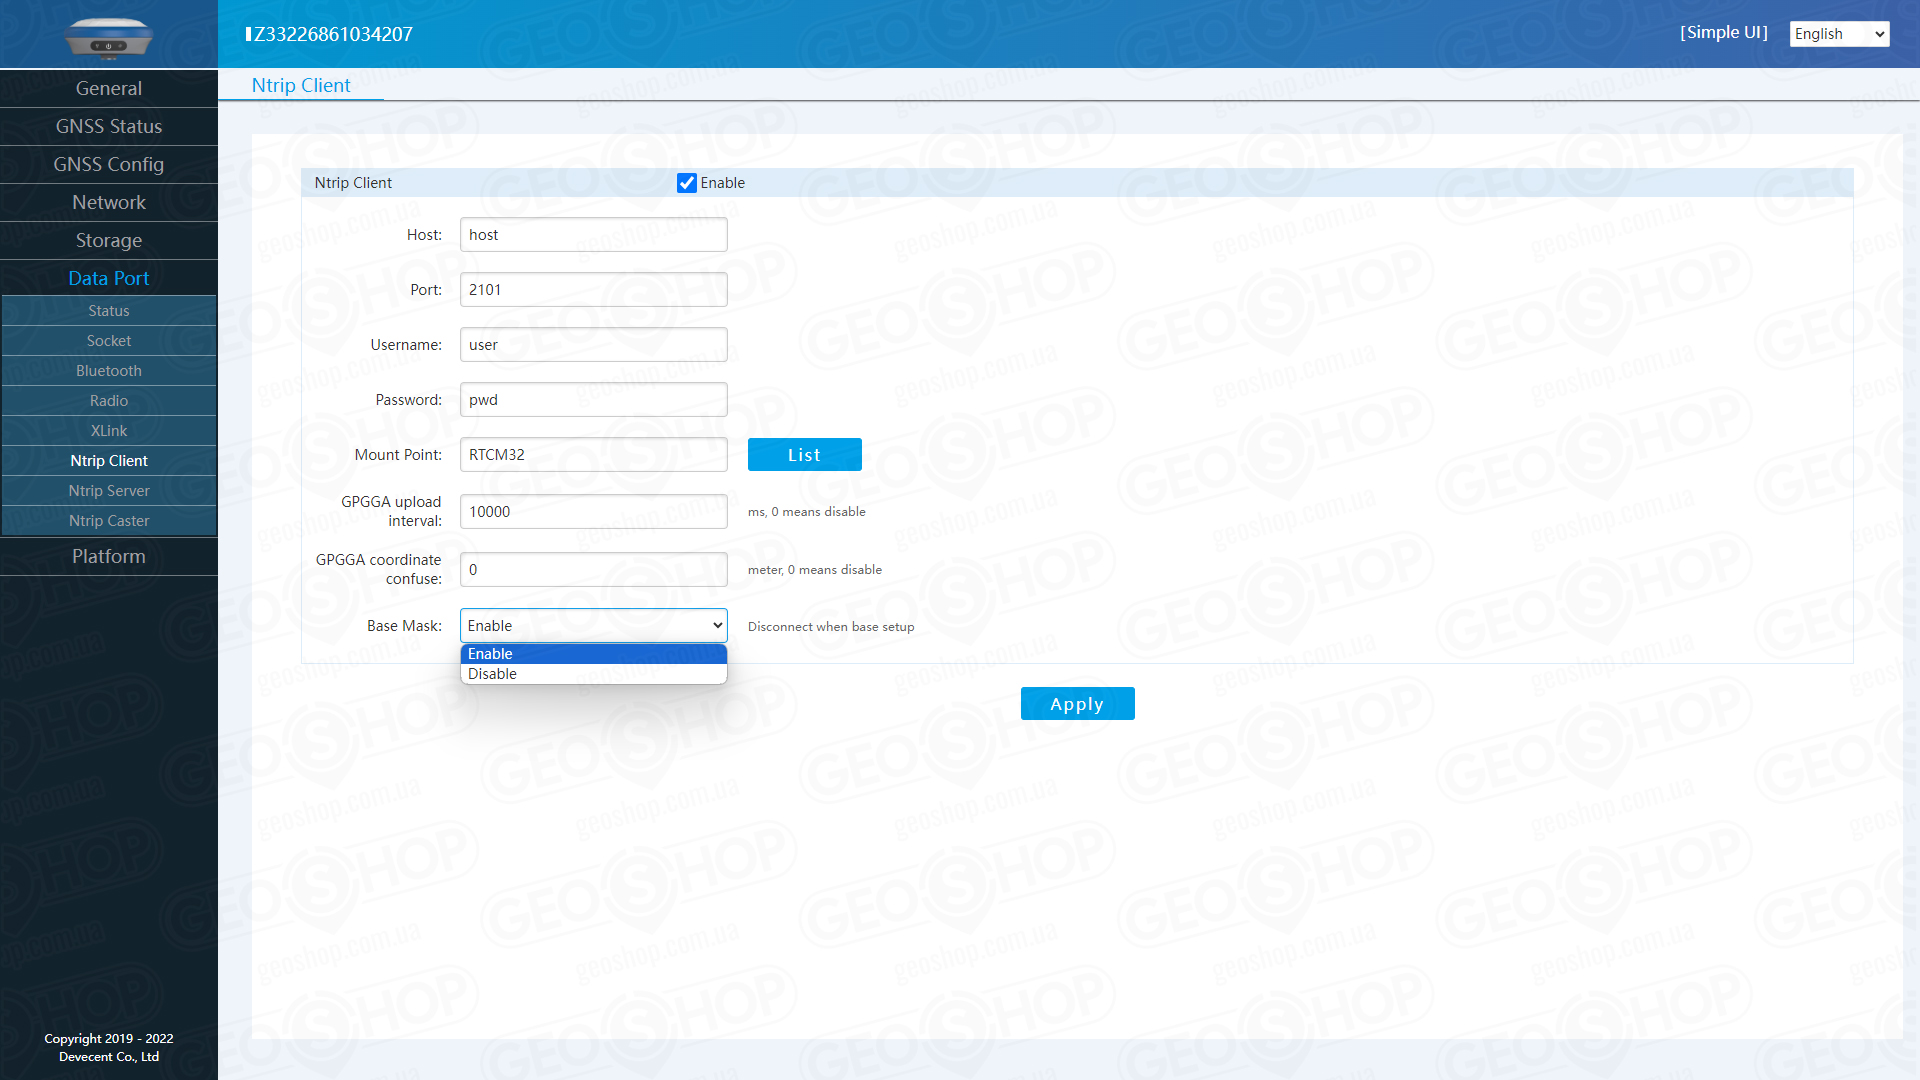Go to the Radio submenu
The height and width of the screenshot is (1080, 1920).
tap(109, 401)
